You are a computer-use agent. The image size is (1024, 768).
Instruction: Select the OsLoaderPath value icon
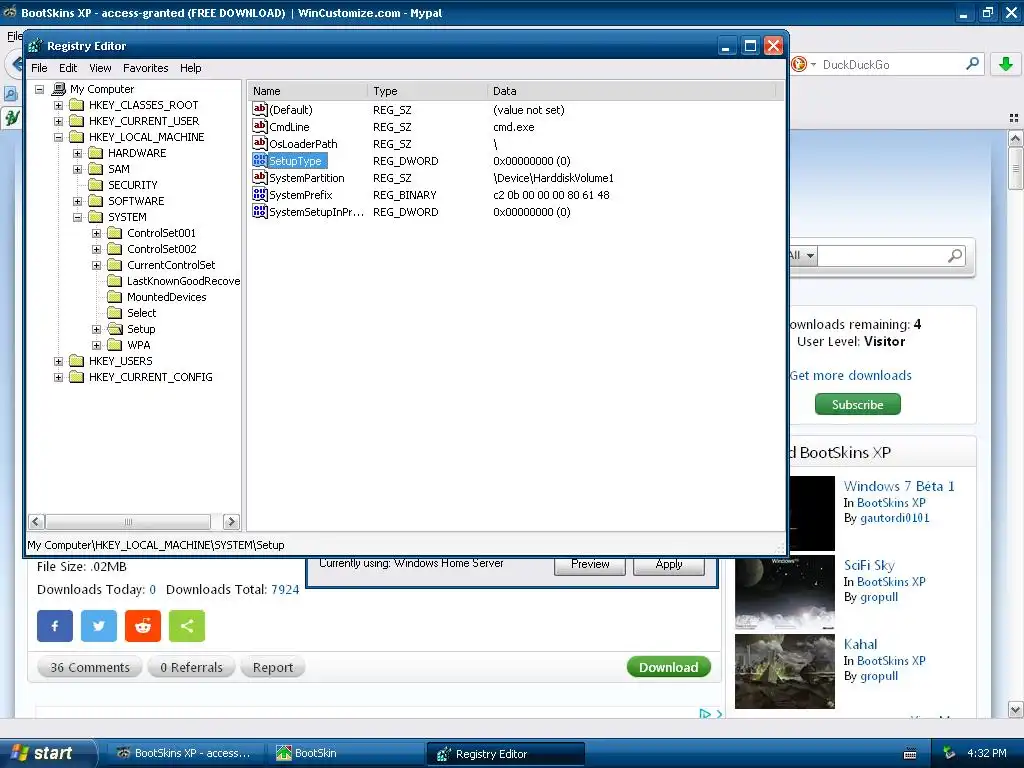tap(260, 144)
